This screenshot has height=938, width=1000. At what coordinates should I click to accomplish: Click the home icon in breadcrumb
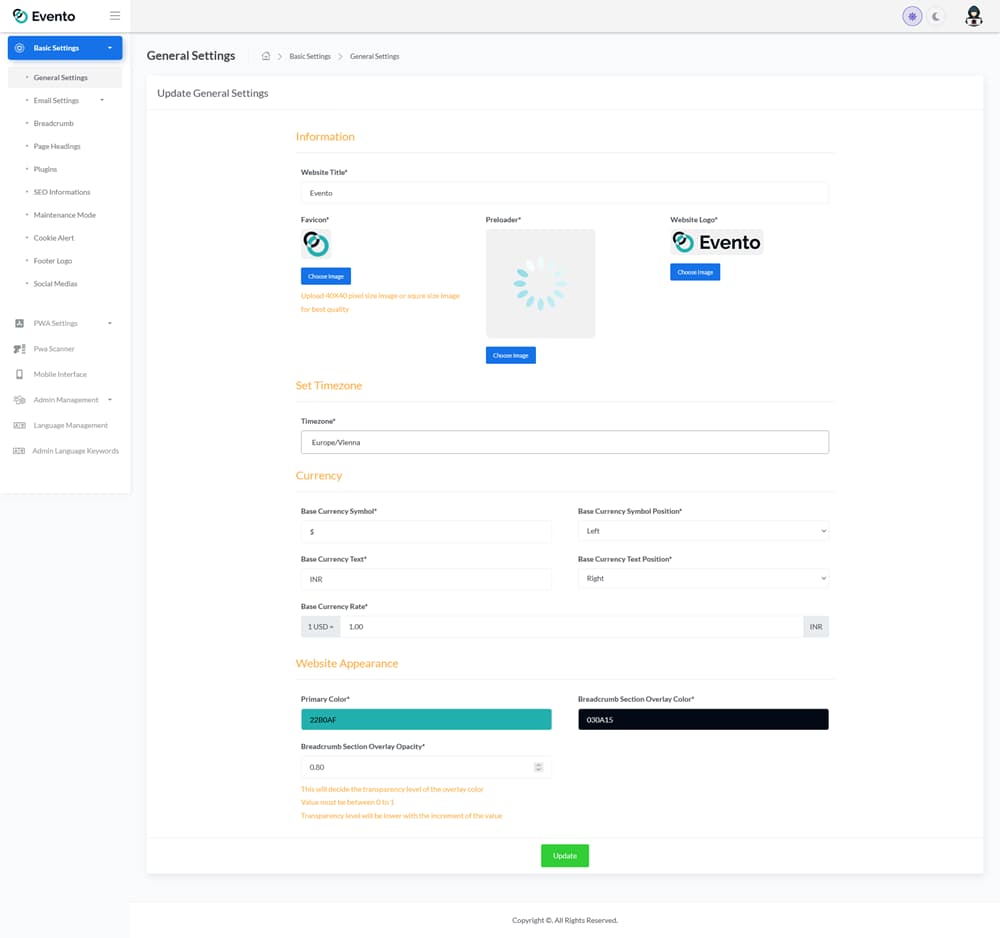tap(266, 56)
